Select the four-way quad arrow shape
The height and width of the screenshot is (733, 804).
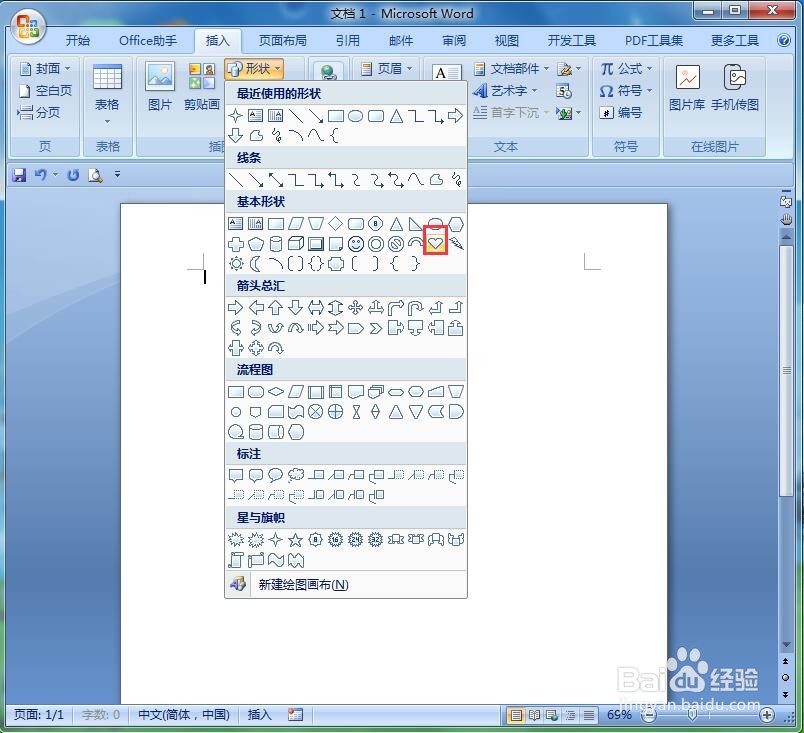pyautogui.click(x=355, y=308)
